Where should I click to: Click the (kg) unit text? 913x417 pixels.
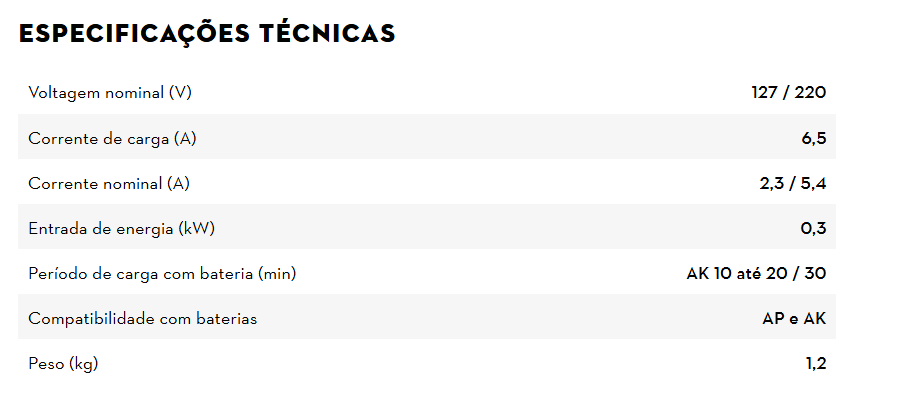point(83,364)
